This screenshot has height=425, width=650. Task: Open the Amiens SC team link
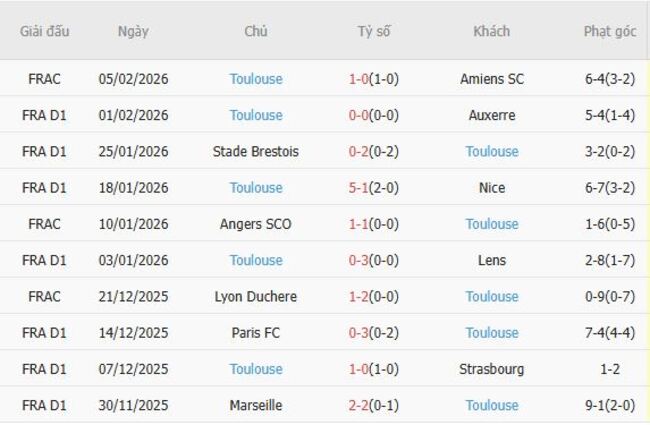(492, 79)
